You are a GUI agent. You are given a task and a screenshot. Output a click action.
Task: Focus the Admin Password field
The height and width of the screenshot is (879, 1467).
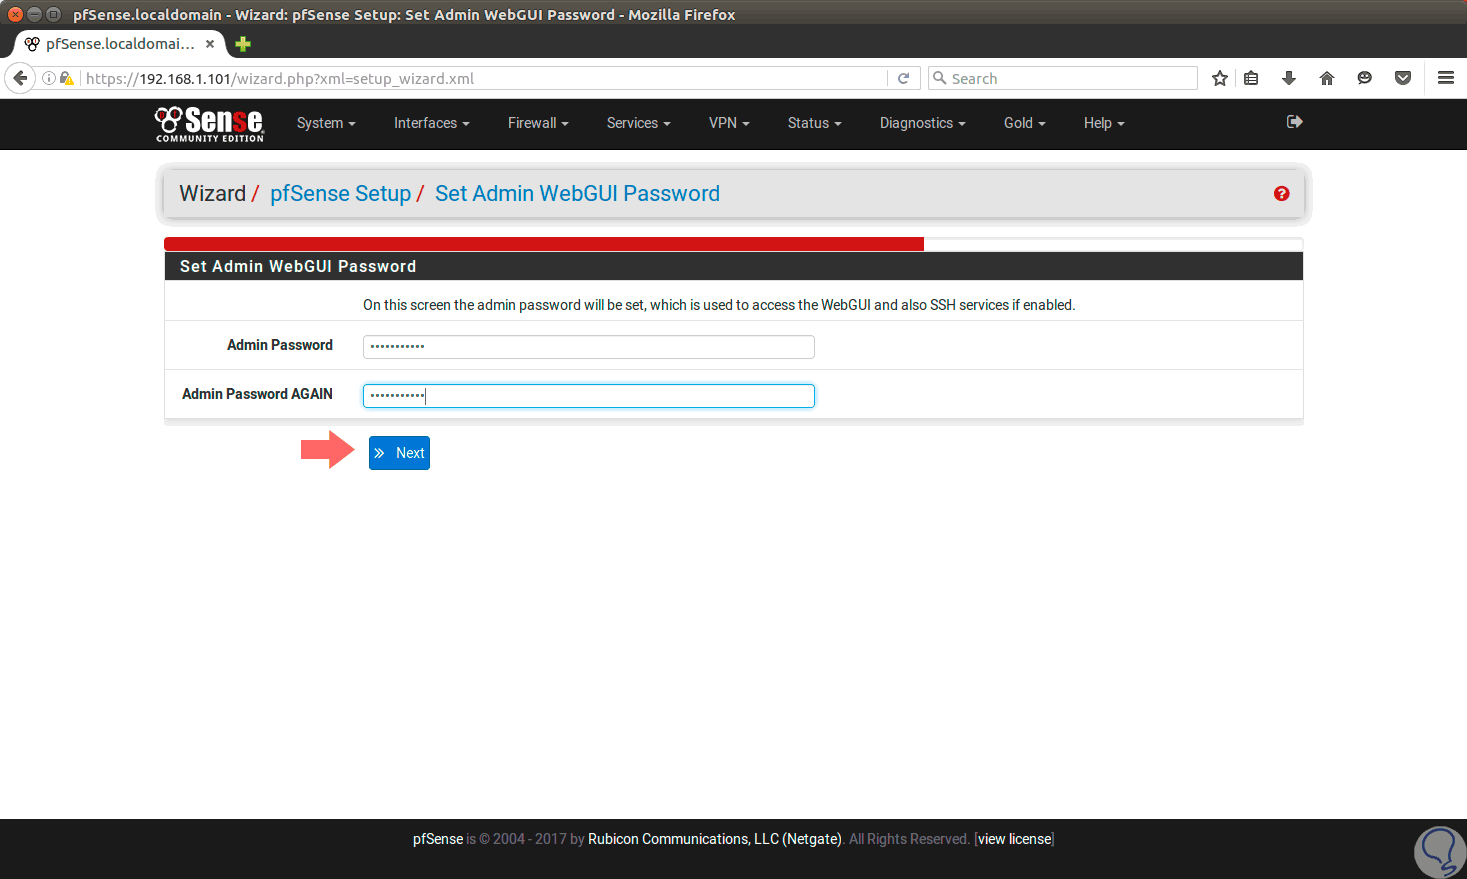pyautogui.click(x=589, y=347)
